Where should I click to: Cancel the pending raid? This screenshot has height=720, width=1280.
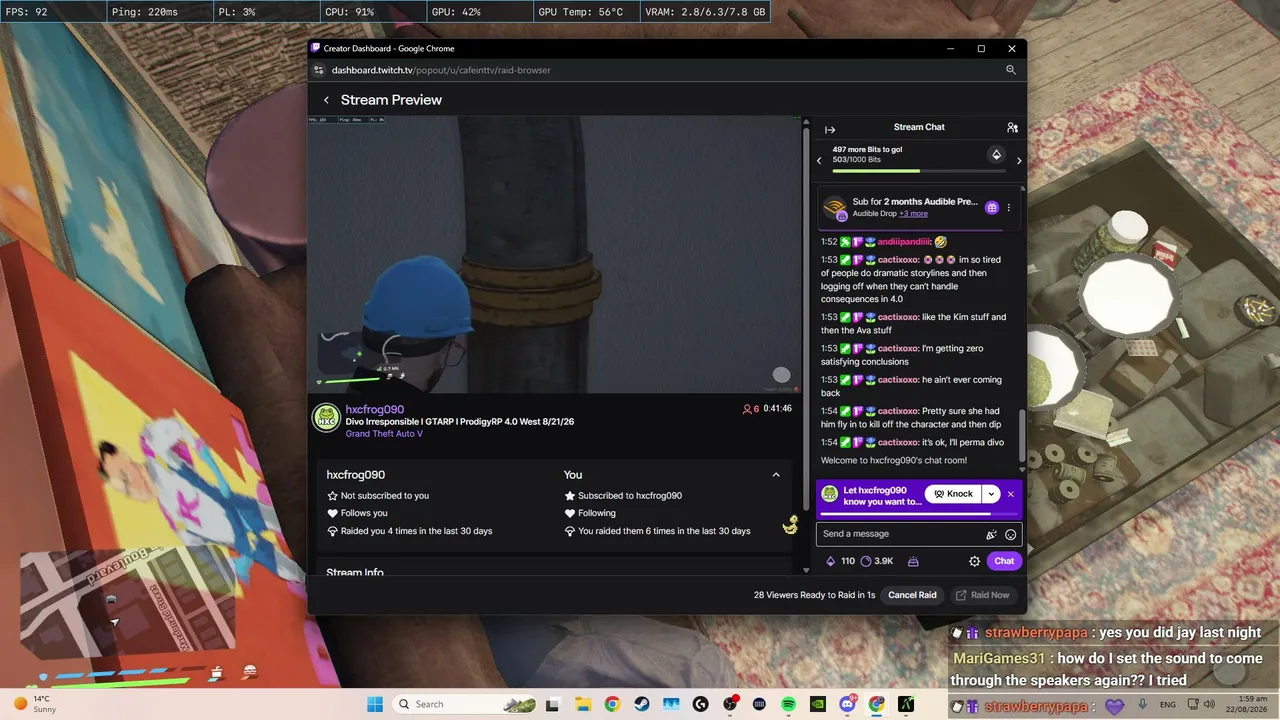pyautogui.click(x=912, y=595)
